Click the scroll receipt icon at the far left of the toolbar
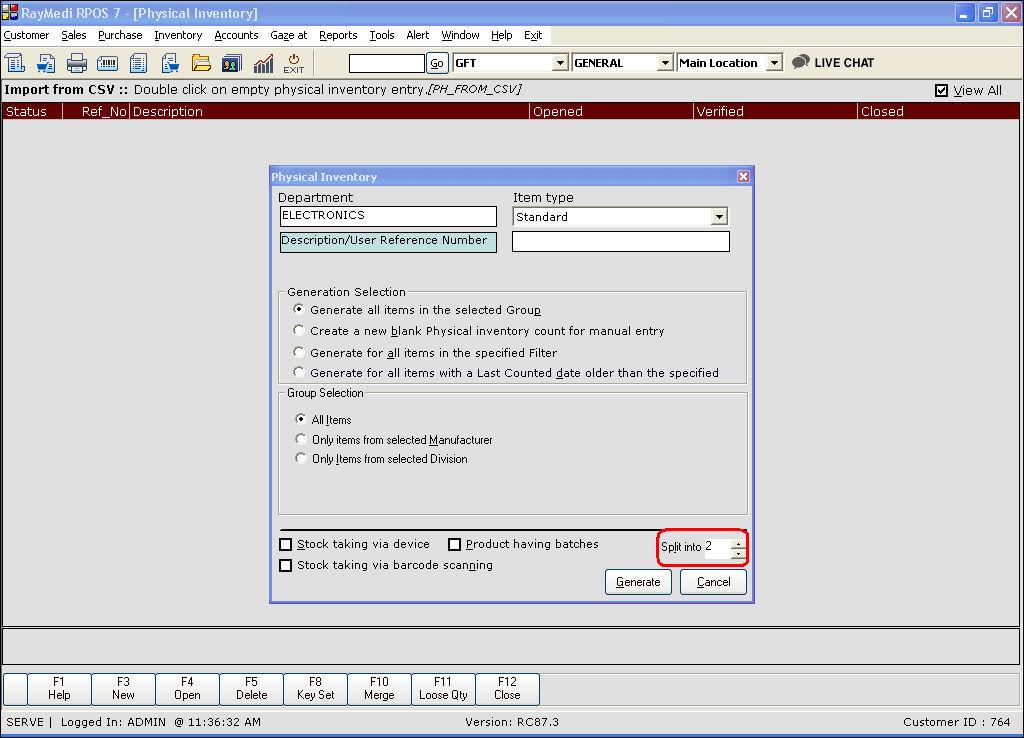 (x=15, y=63)
